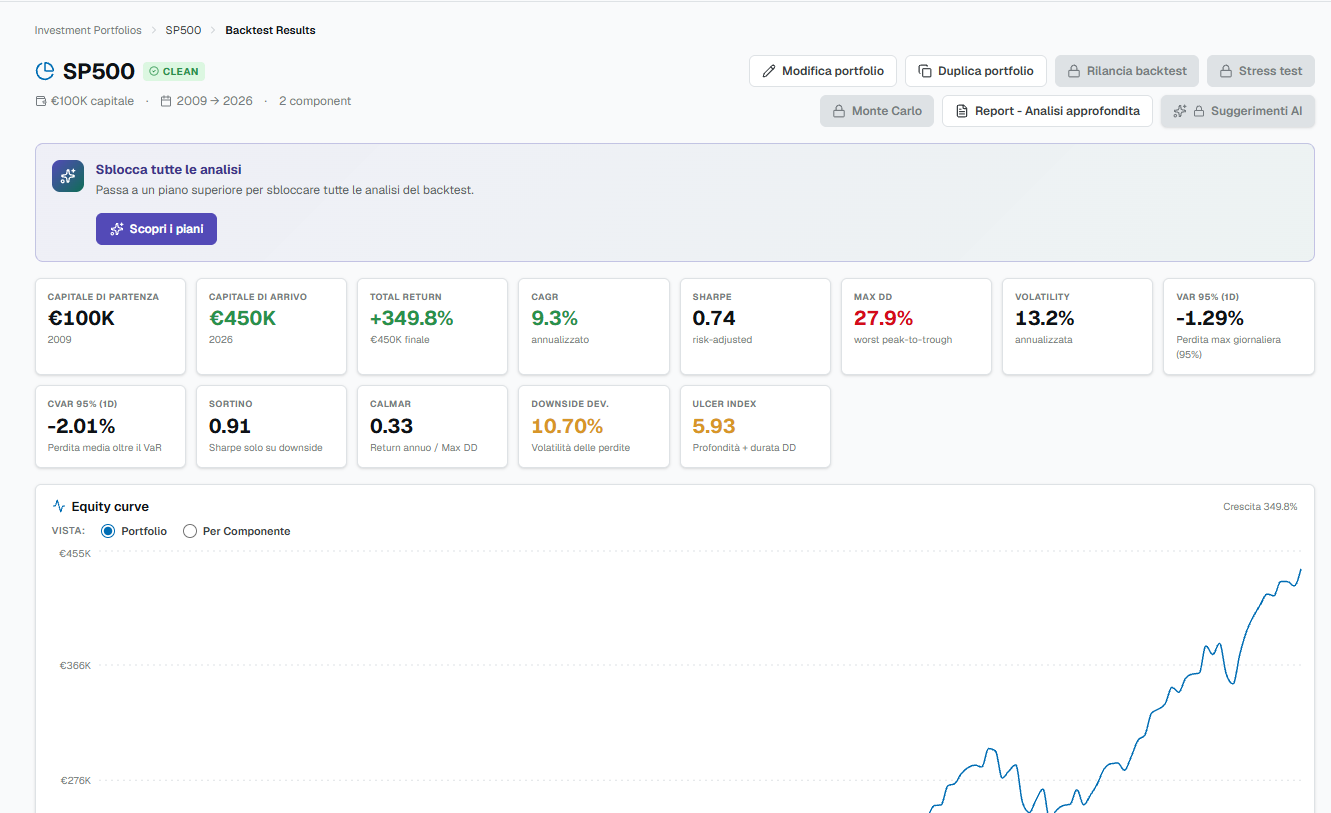The image size is (1331, 813).
Task: Click the pulse icon next to Equity curve
Action: pyautogui.click(x=59, y=507)
